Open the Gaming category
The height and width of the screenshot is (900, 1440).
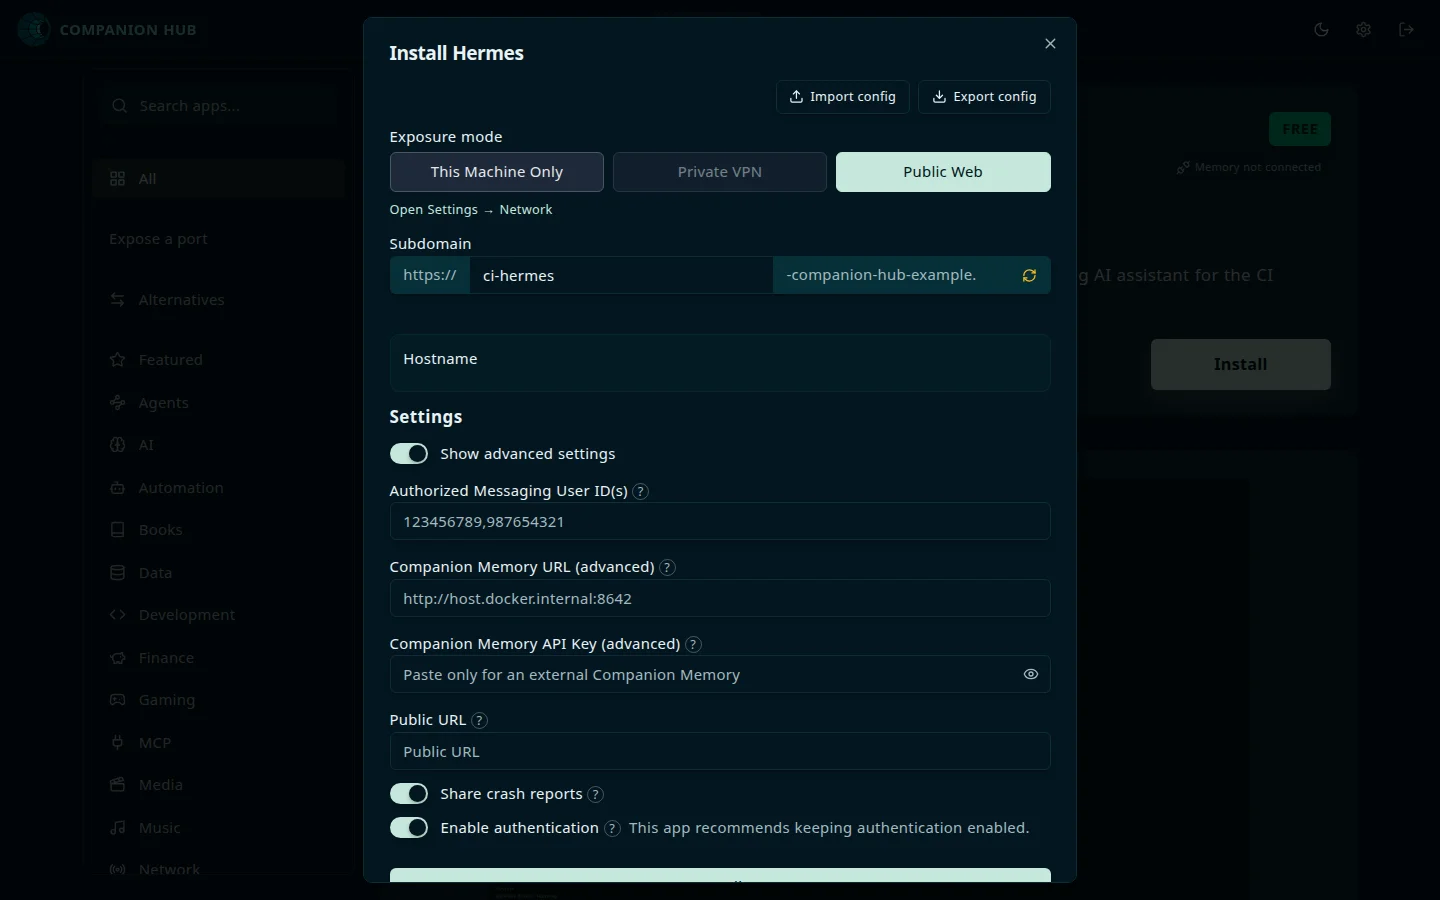click(x=218, y=700)
